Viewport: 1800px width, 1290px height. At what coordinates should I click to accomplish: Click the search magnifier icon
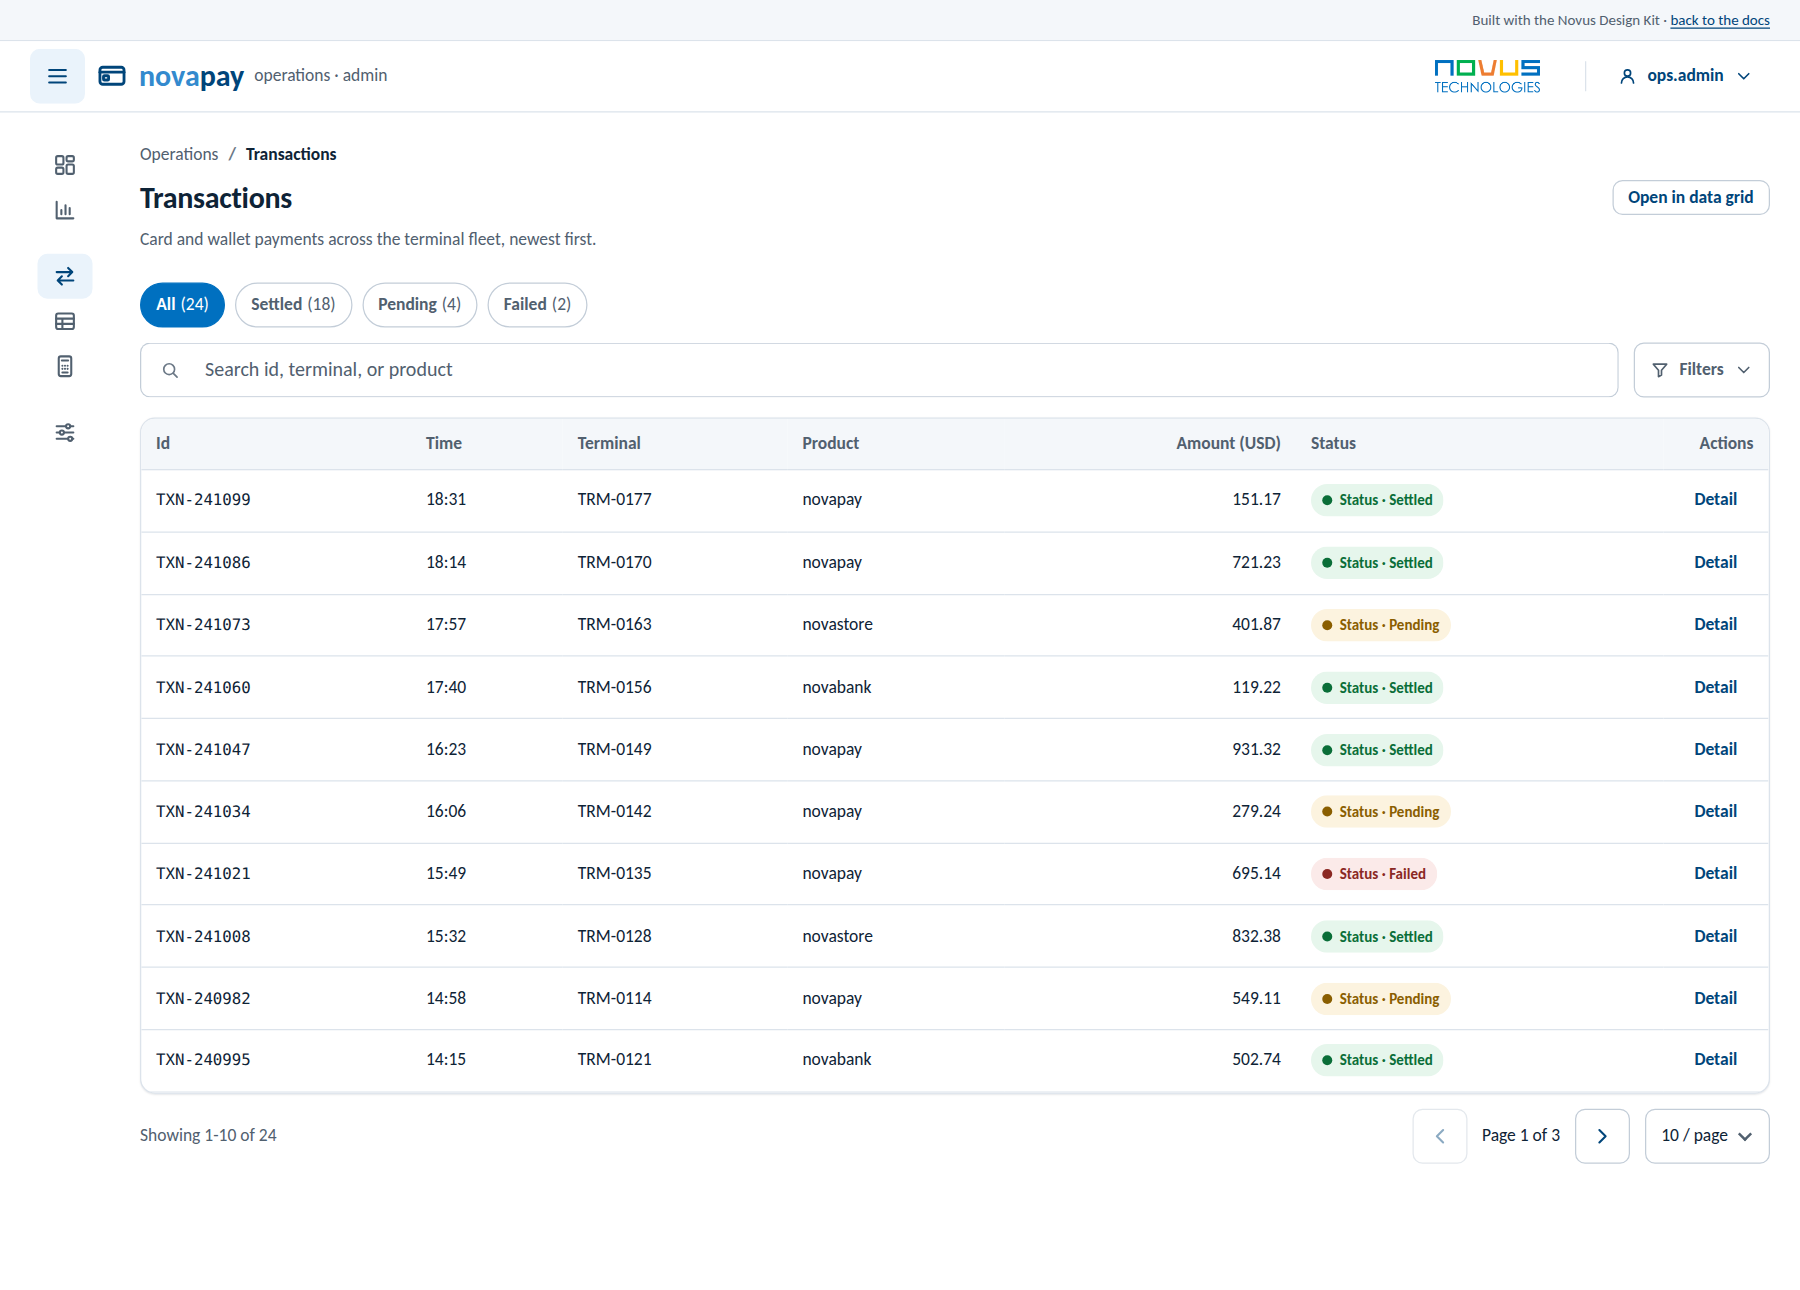[171, 370]
